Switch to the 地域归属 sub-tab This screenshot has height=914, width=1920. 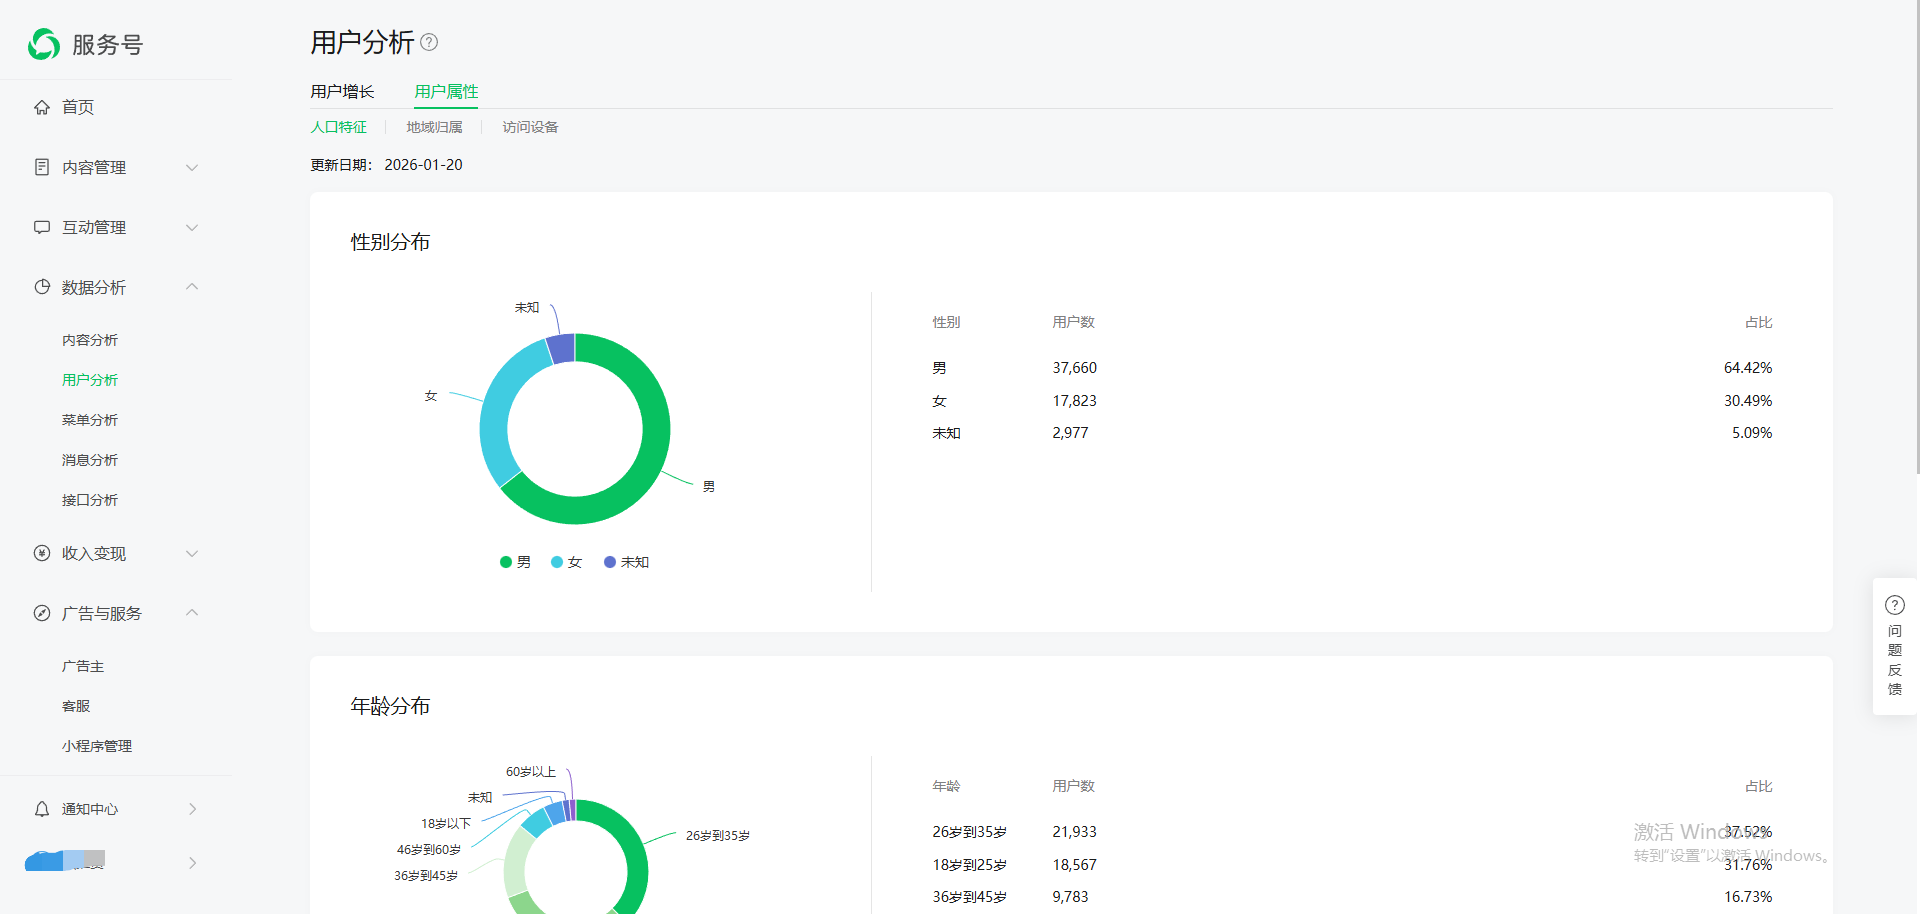tap(434, 127)
